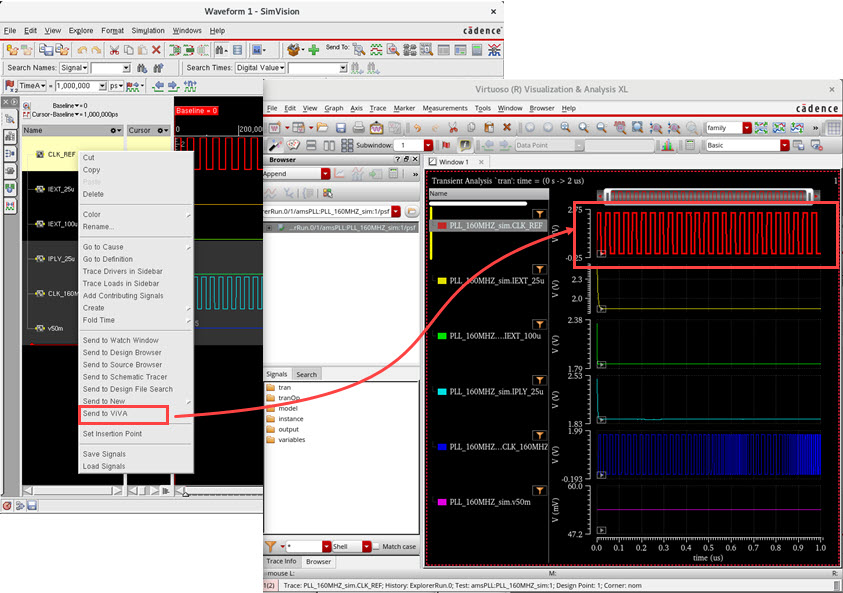
Task: Expand the family dropdown in Virtuoso toolbar
Action: point(747,128)
